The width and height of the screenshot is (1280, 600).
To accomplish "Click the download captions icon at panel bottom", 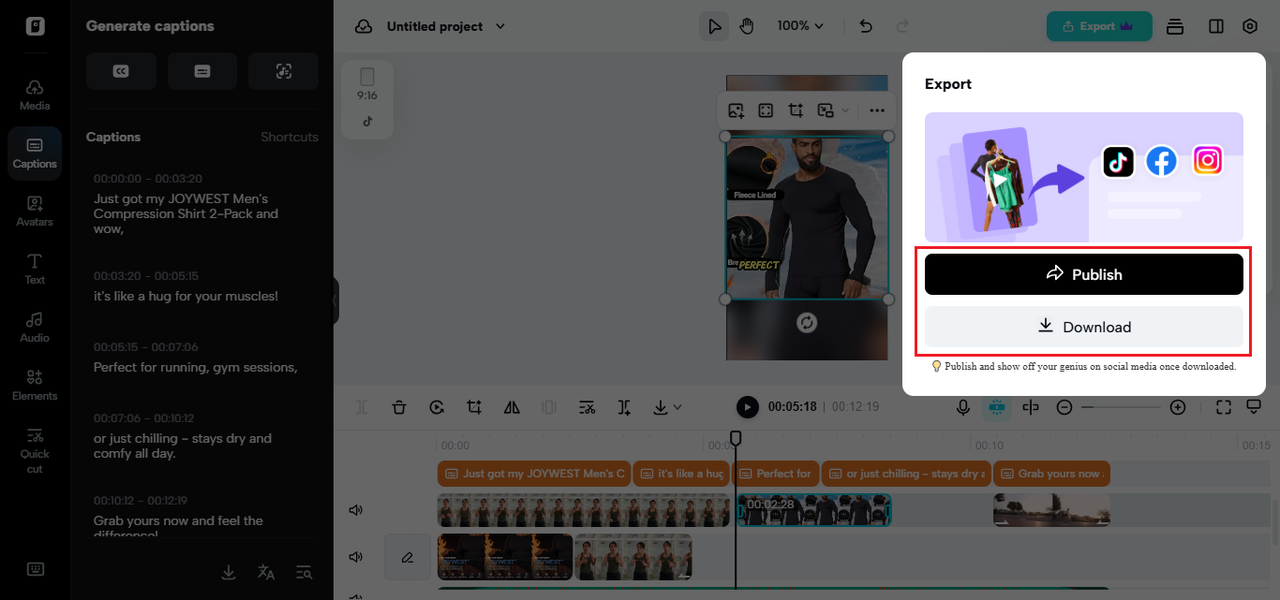I will [x=228, y=572].
